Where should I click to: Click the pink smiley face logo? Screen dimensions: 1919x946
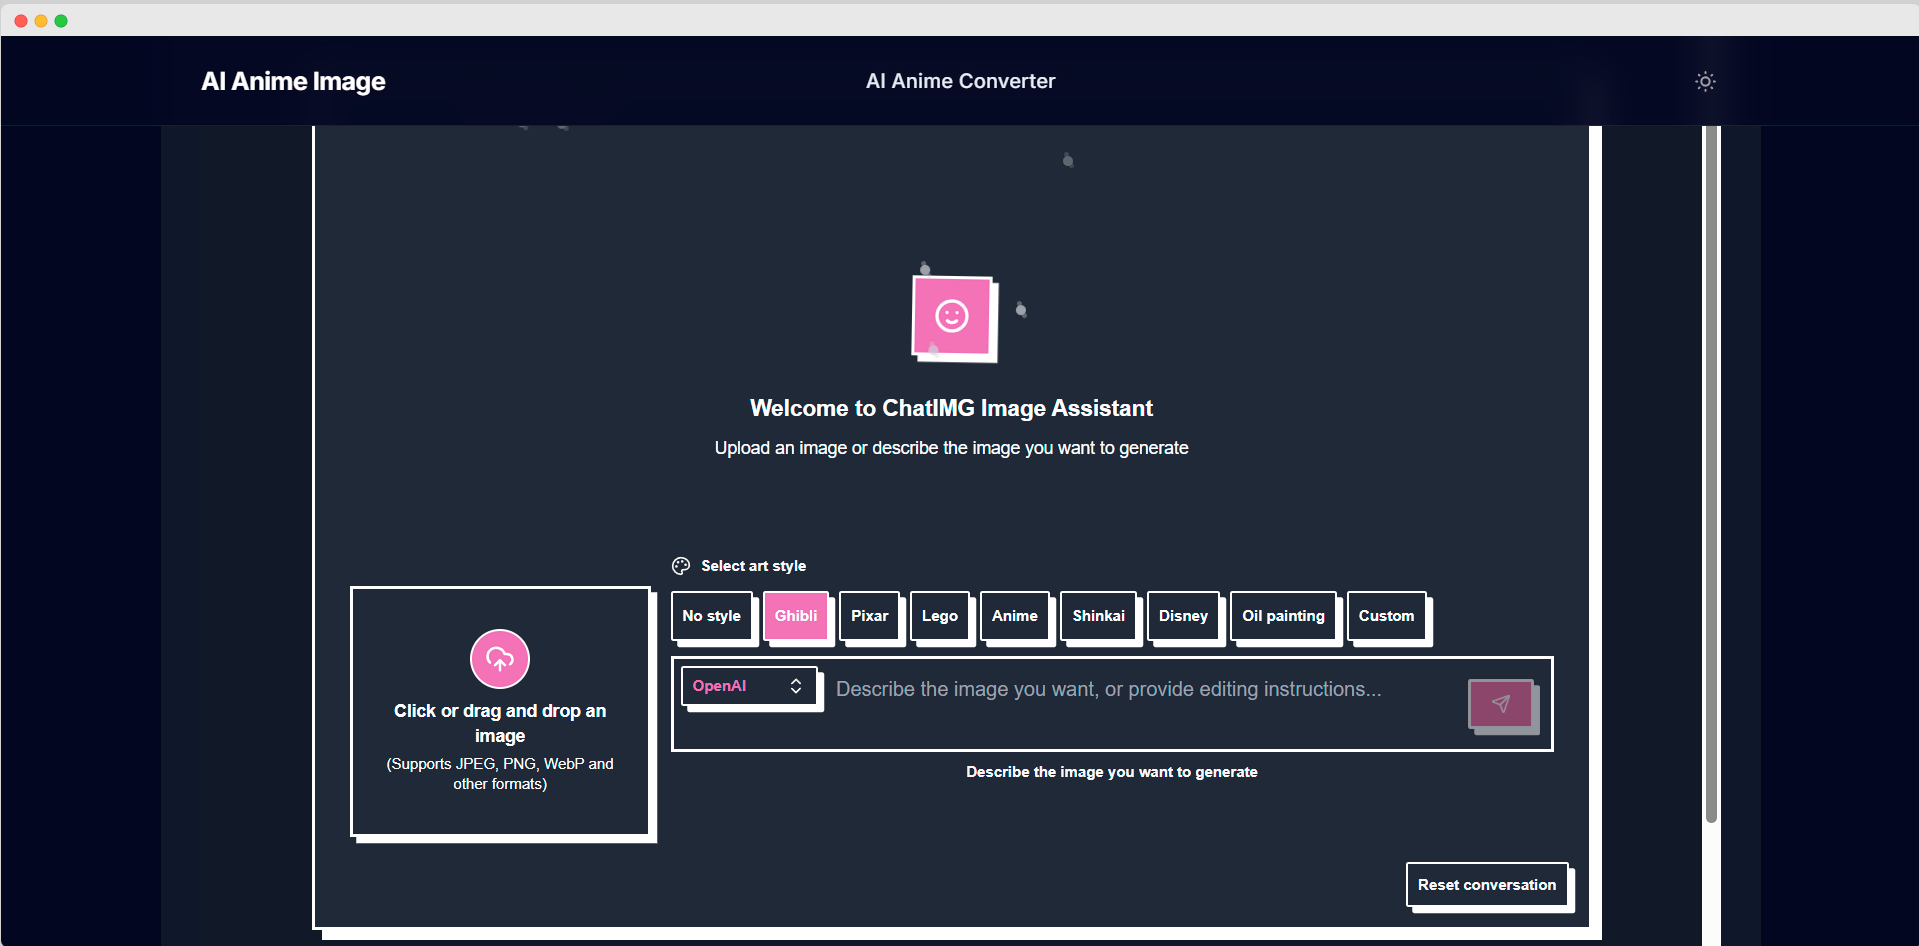[952, 316]
